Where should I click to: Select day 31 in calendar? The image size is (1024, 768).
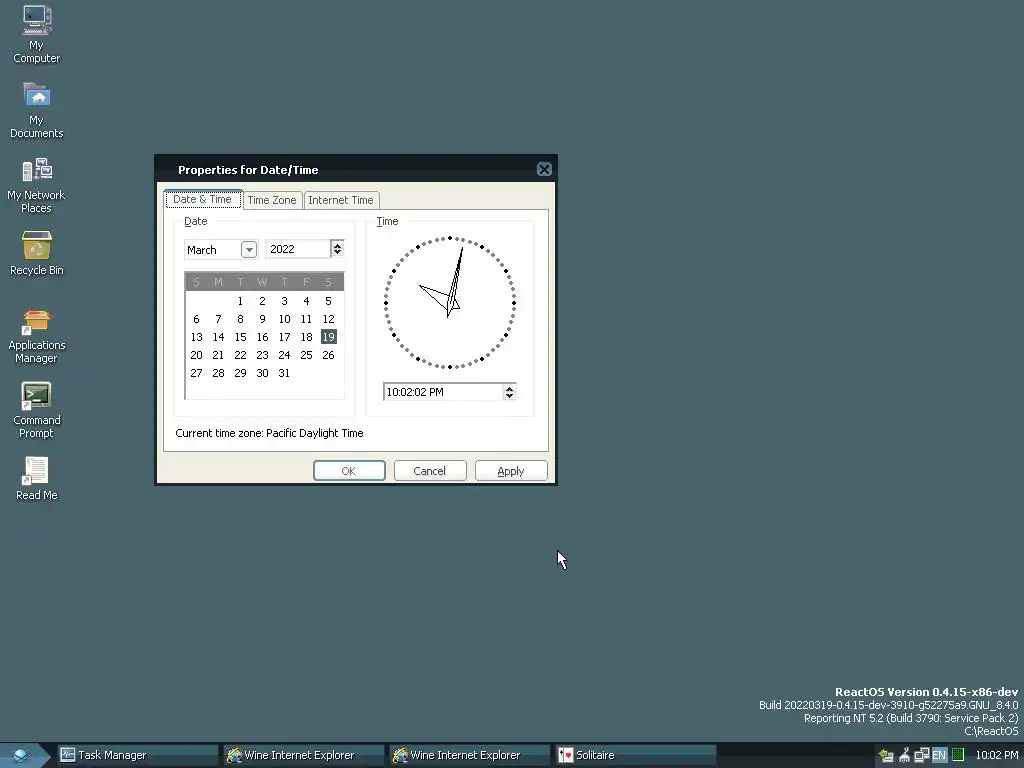tap(284, 373)
